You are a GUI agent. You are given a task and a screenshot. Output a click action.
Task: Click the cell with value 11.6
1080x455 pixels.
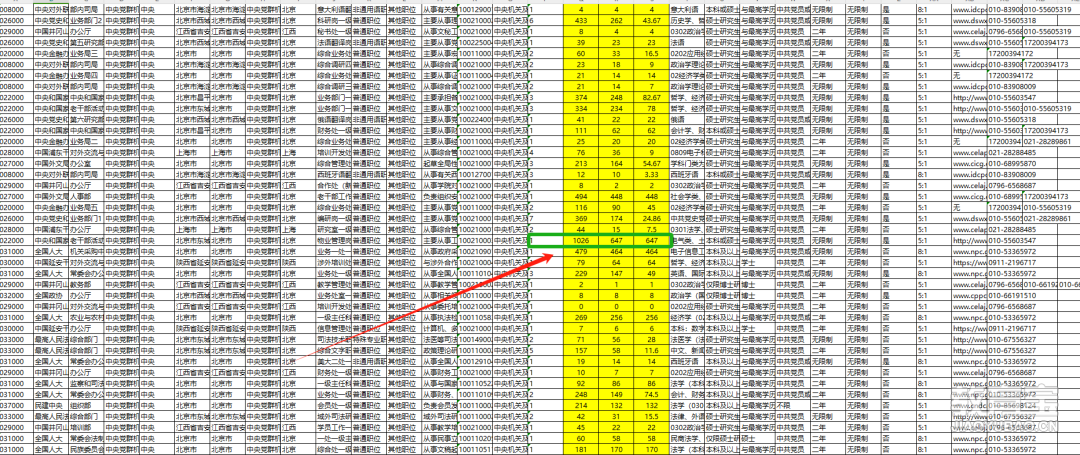coord(651,350)
